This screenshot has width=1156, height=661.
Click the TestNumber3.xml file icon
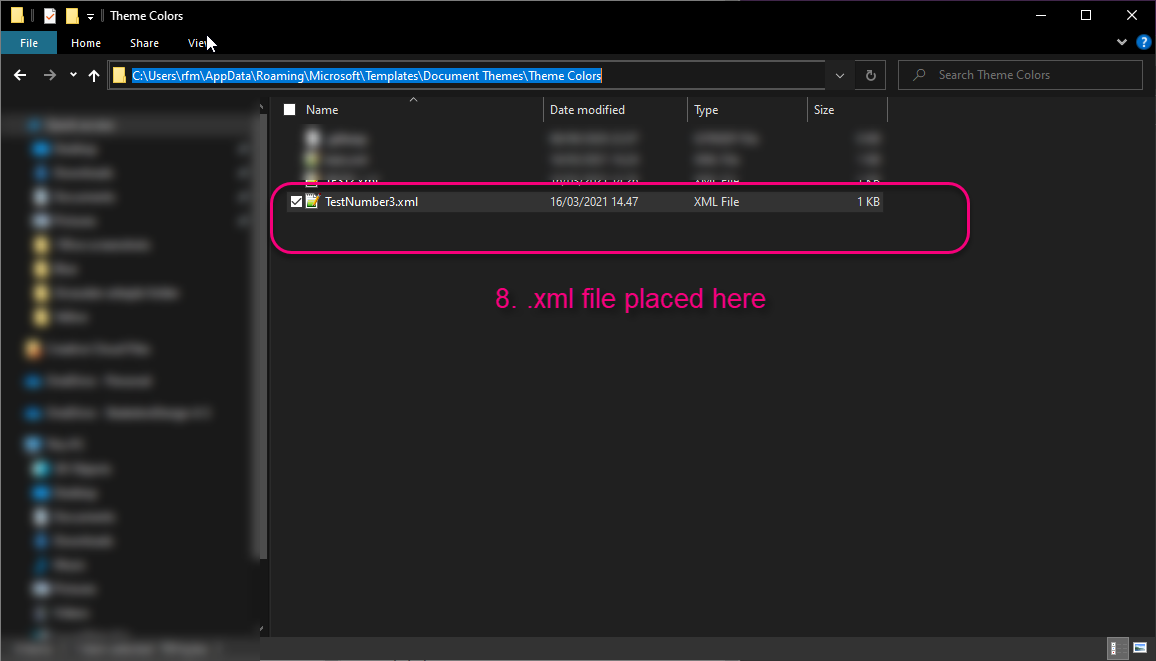click(313, 201)
